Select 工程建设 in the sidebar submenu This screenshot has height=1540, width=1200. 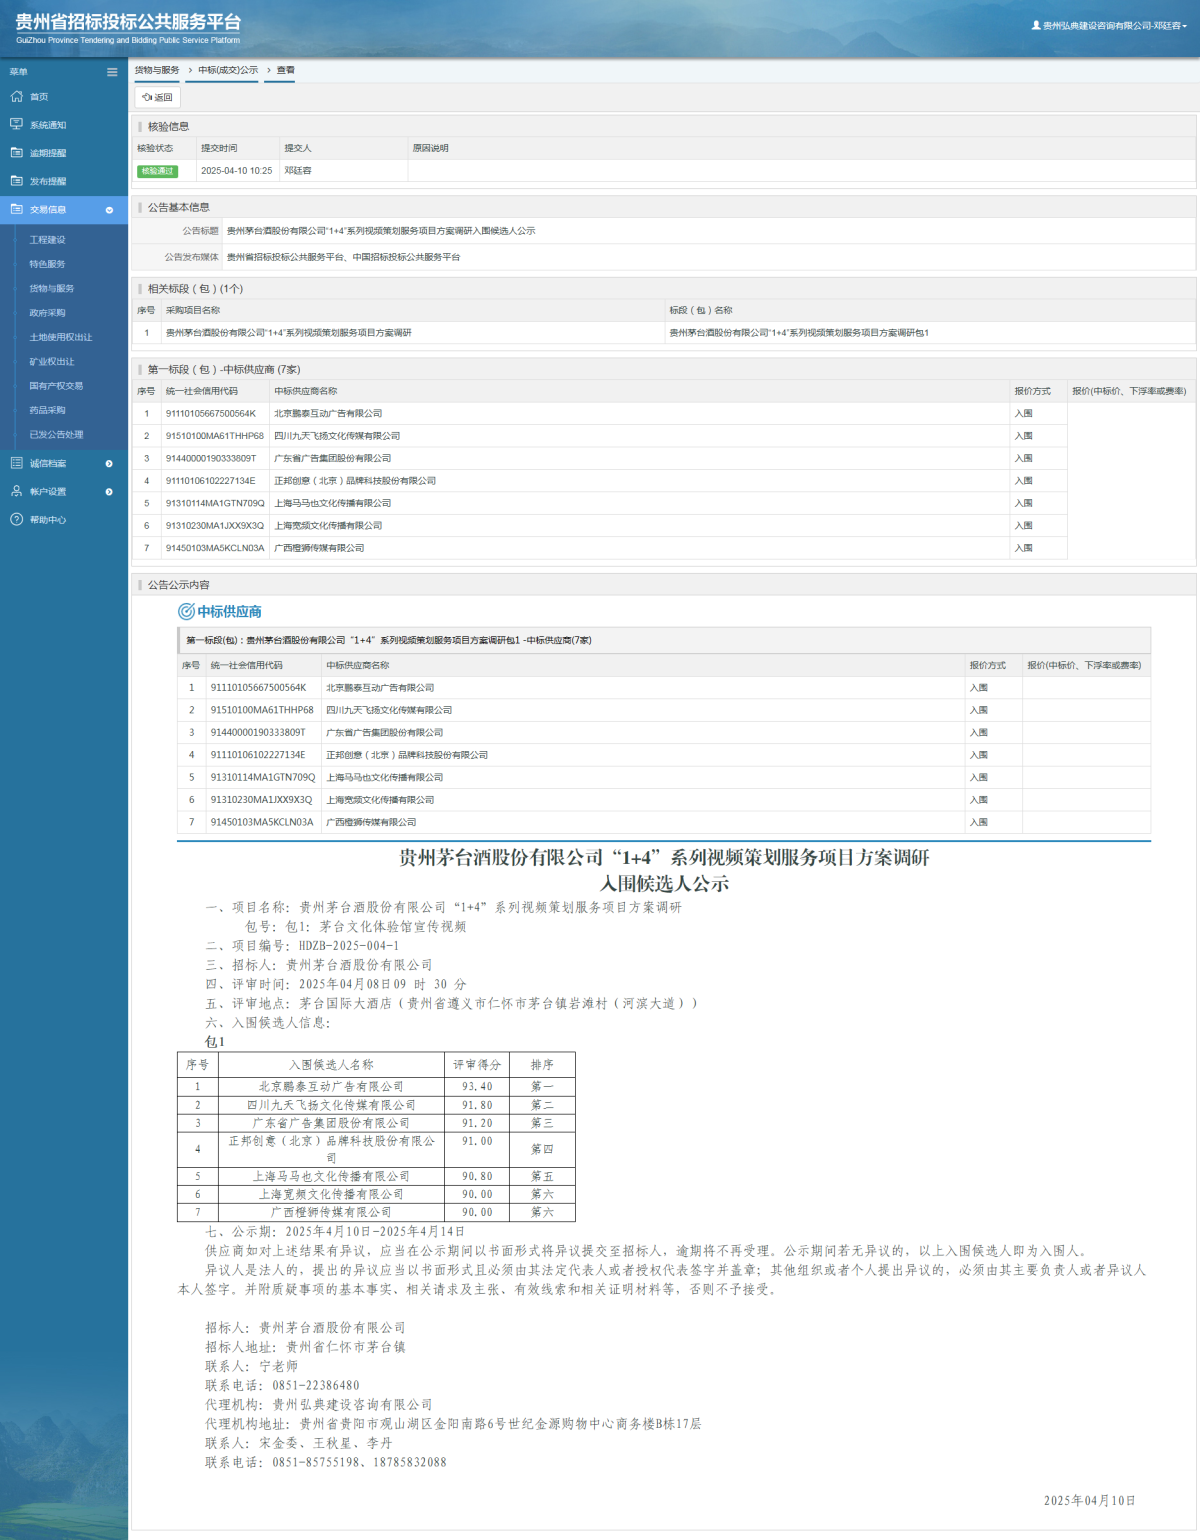click(x=47, y=240)
